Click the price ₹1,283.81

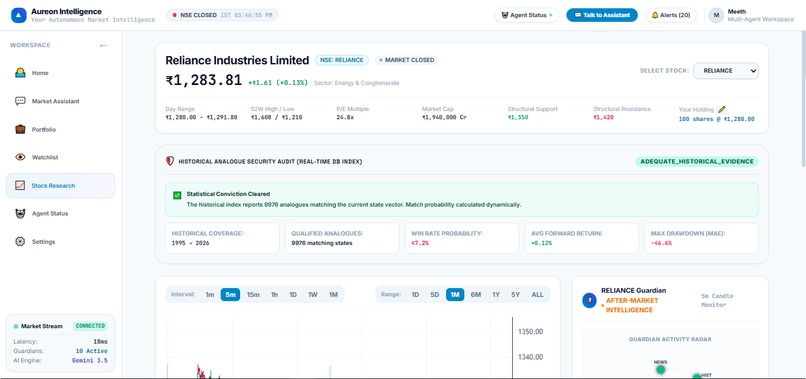[204, 81]
